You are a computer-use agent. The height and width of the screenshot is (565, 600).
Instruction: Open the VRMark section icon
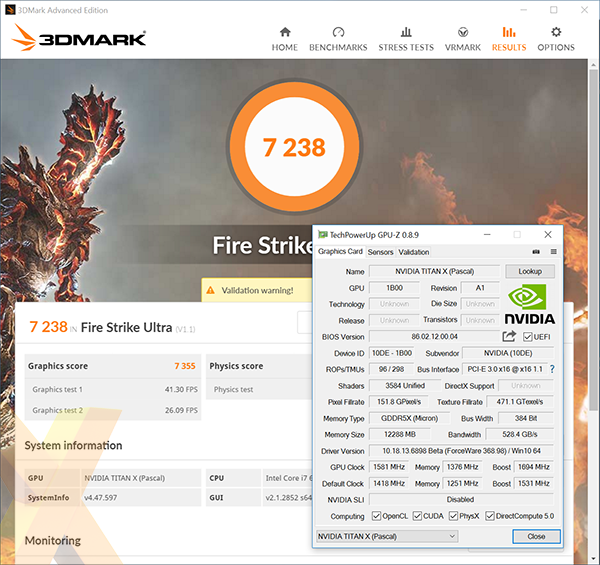click(x=463, y=32)
